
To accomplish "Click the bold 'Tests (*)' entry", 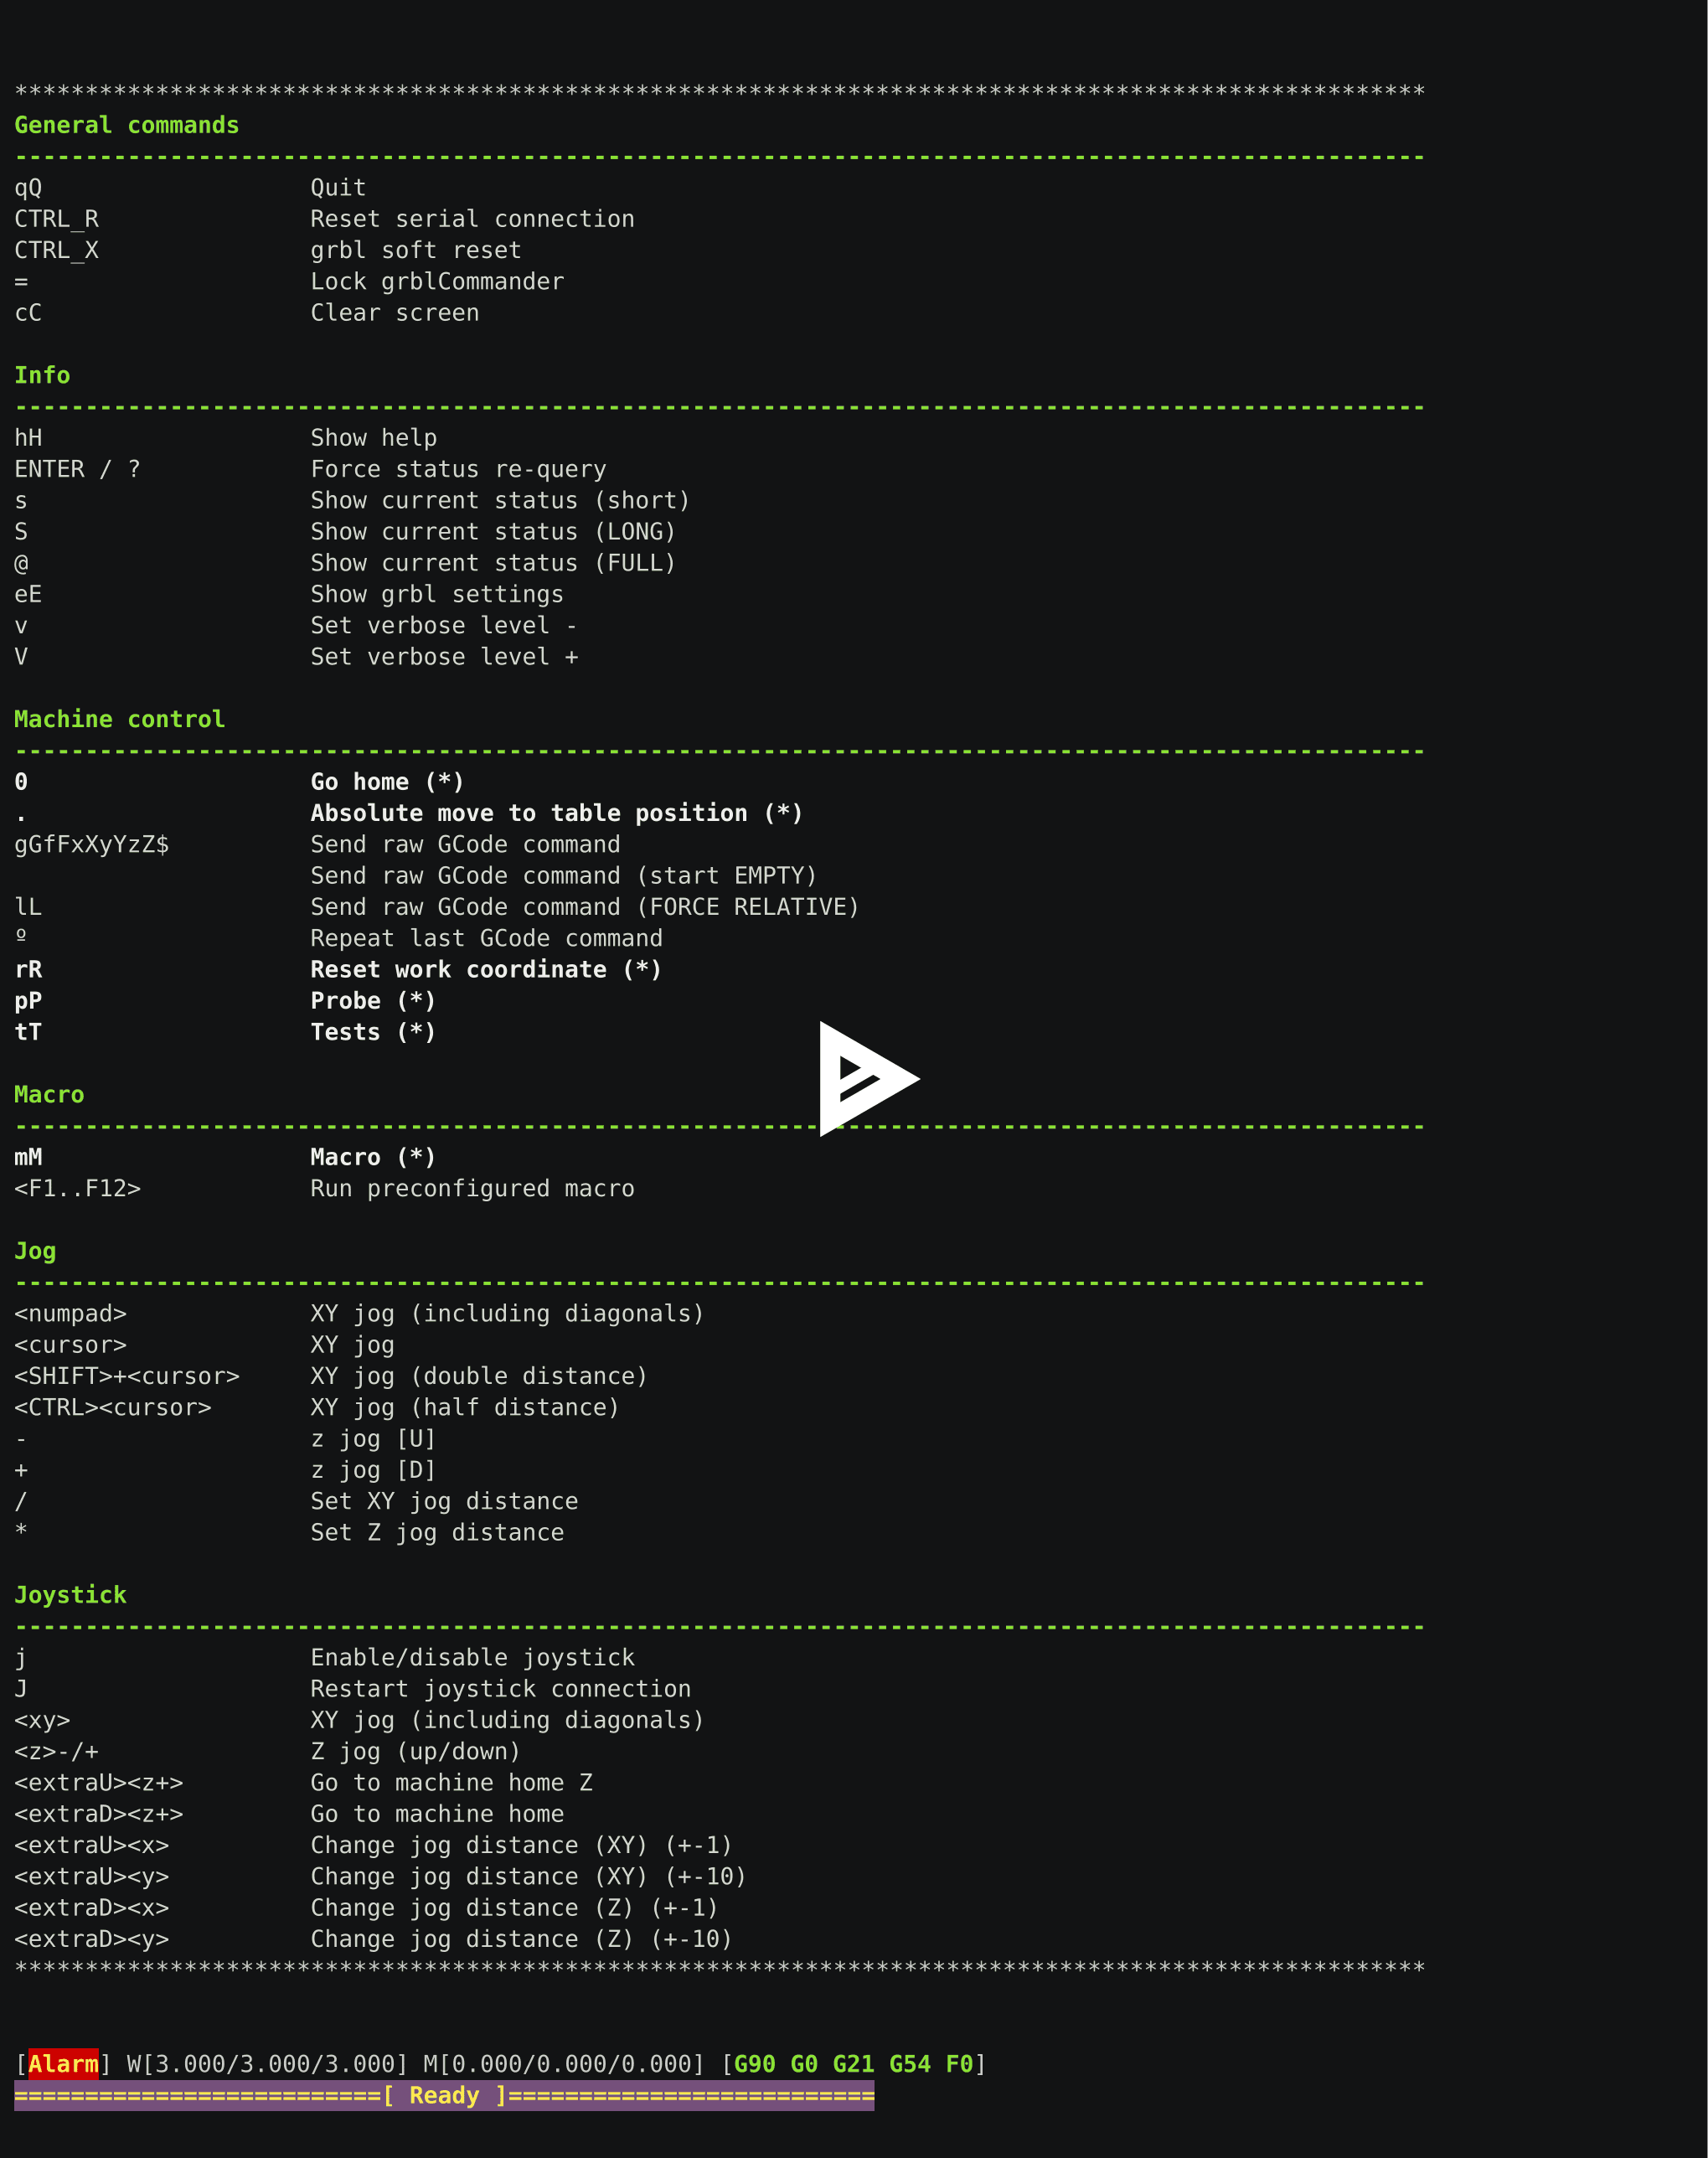I will [x=373, y=1032].
